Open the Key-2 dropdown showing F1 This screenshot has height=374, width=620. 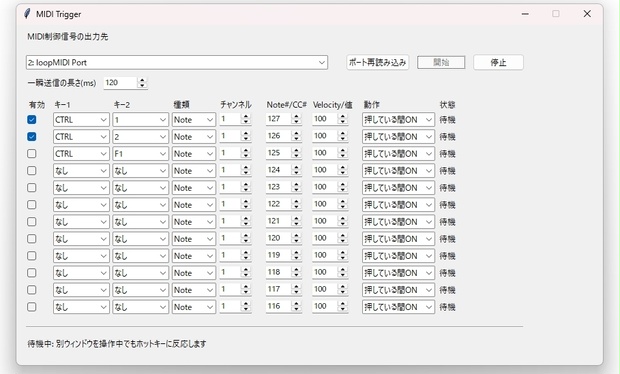click(140, 153)
